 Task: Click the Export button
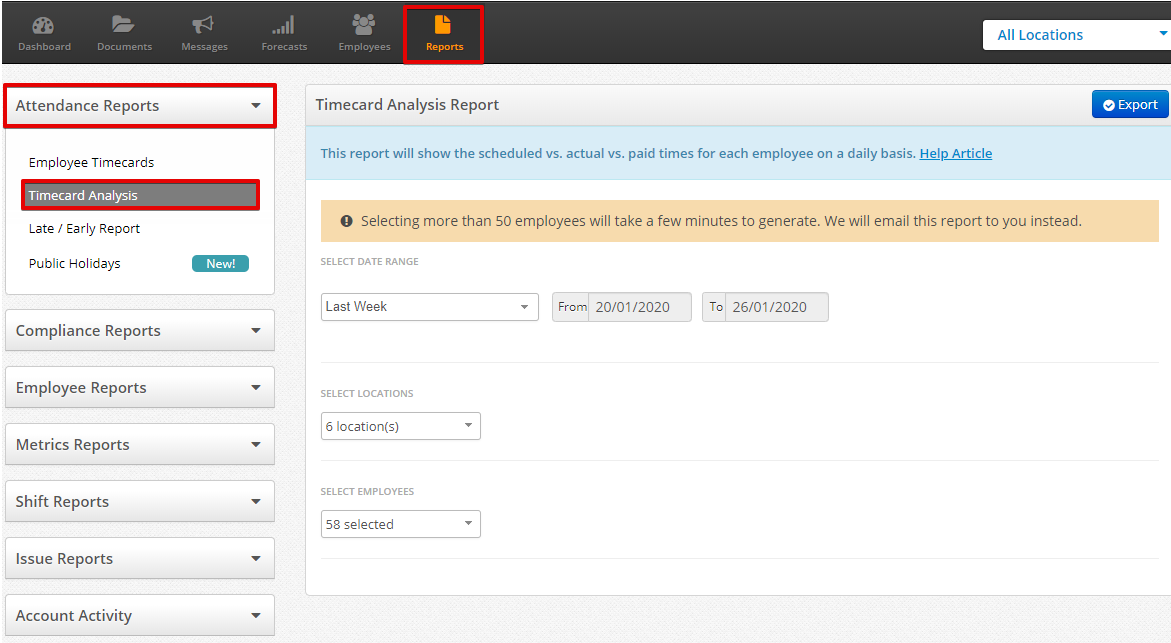(1130, 105)
